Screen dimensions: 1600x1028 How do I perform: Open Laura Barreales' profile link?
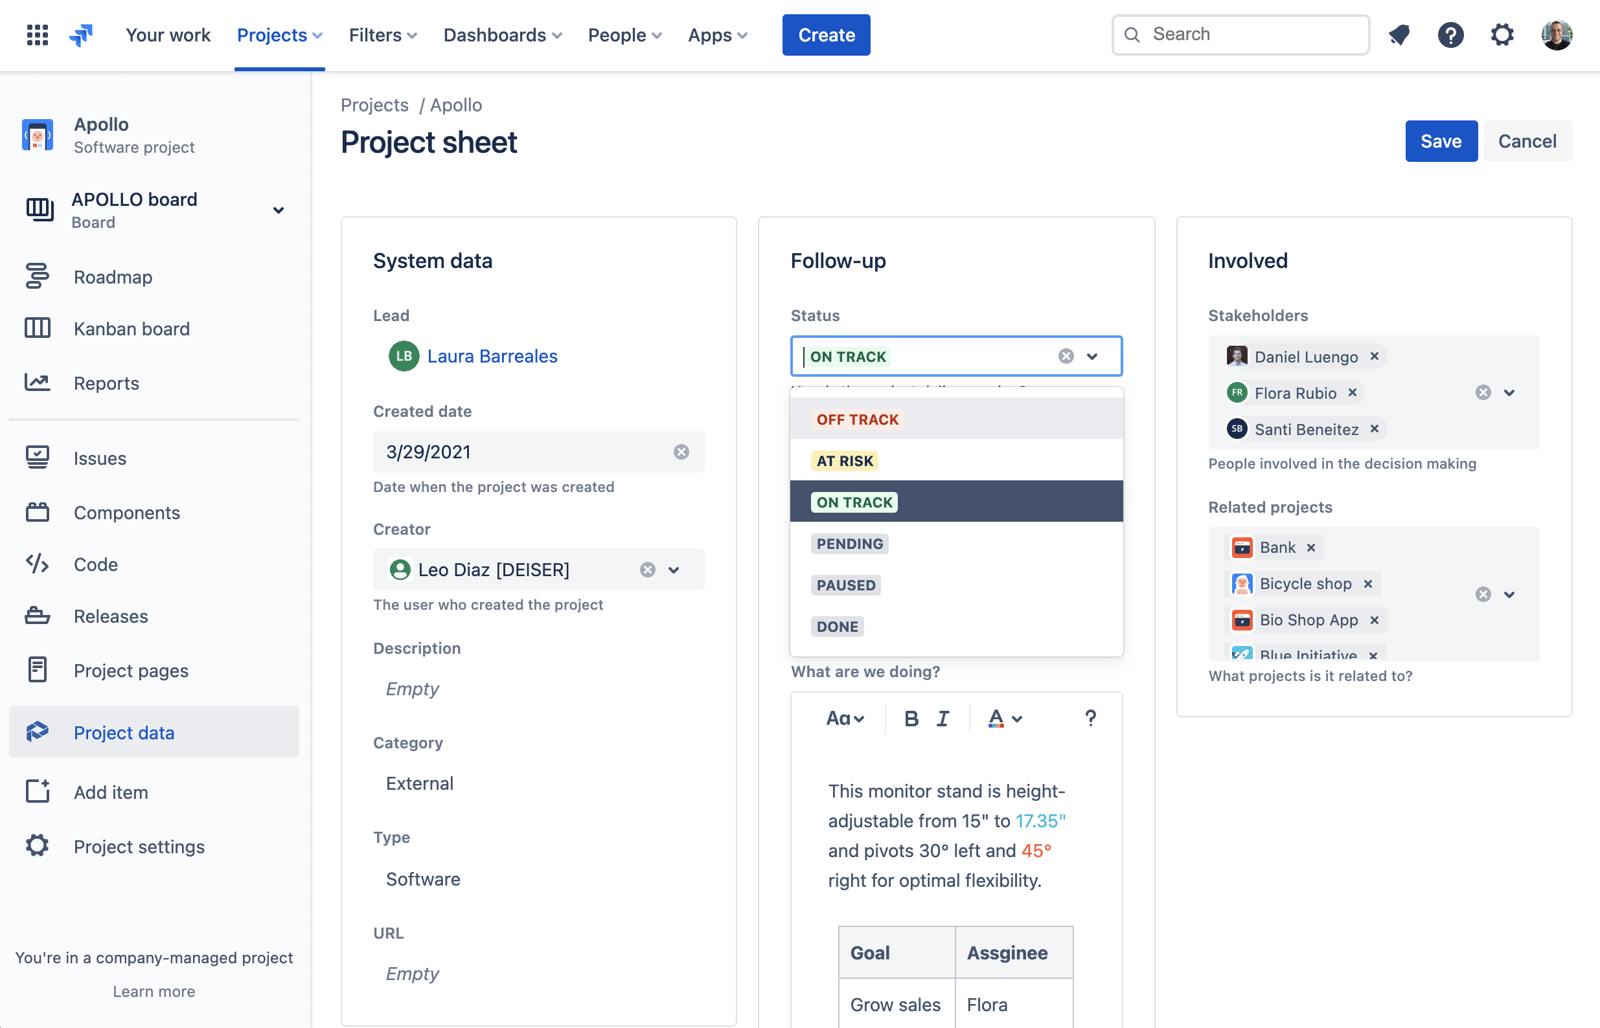pyautogui.click(x=492, y=356)
